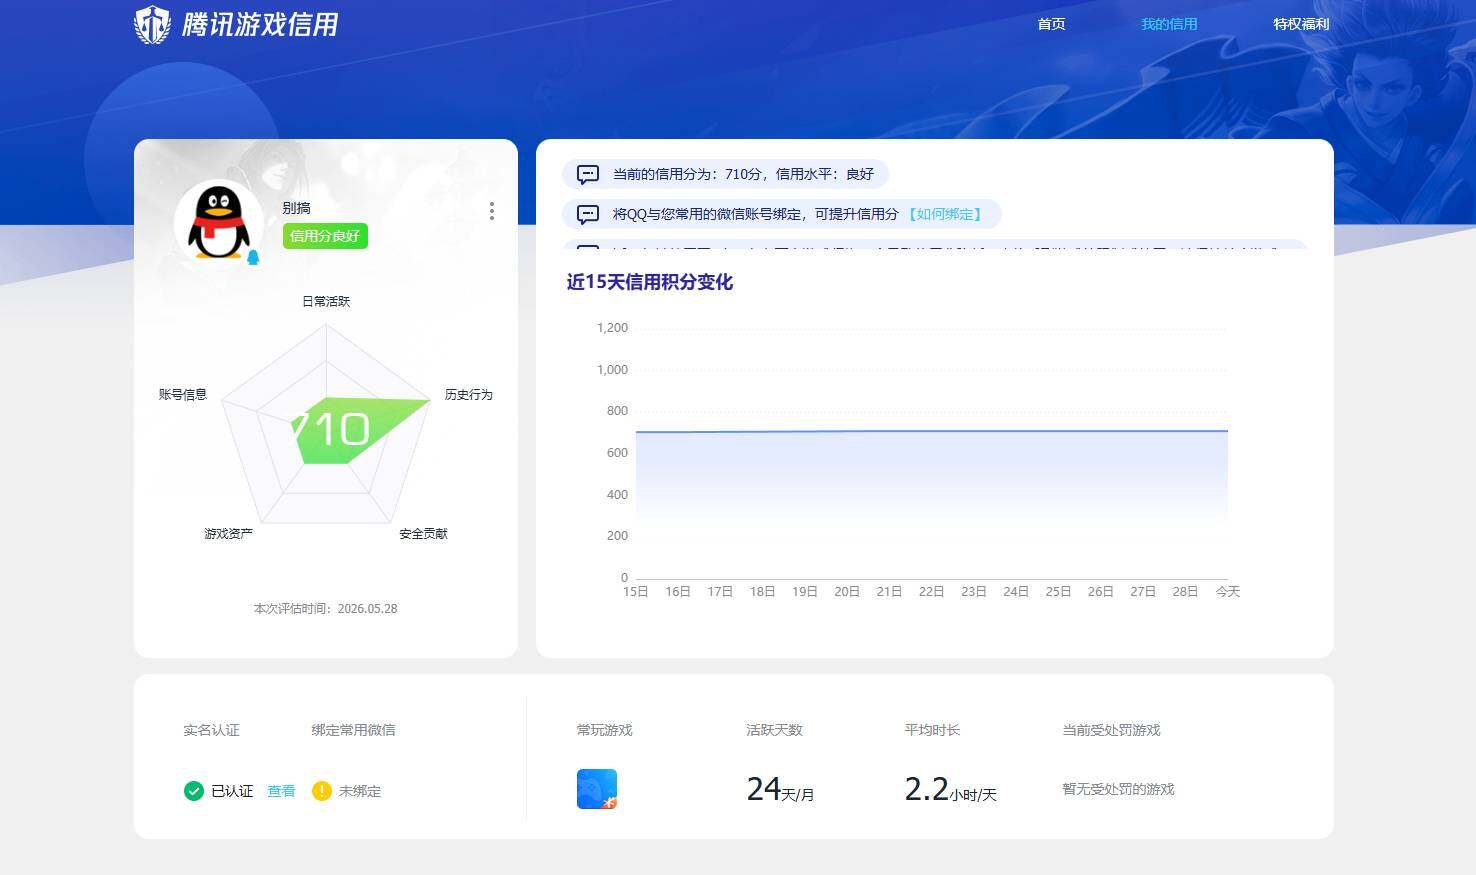Click the 暂无受处罚的游戏 text
The height and width of the screenshot is (875, 1476).
(1118, 789)
